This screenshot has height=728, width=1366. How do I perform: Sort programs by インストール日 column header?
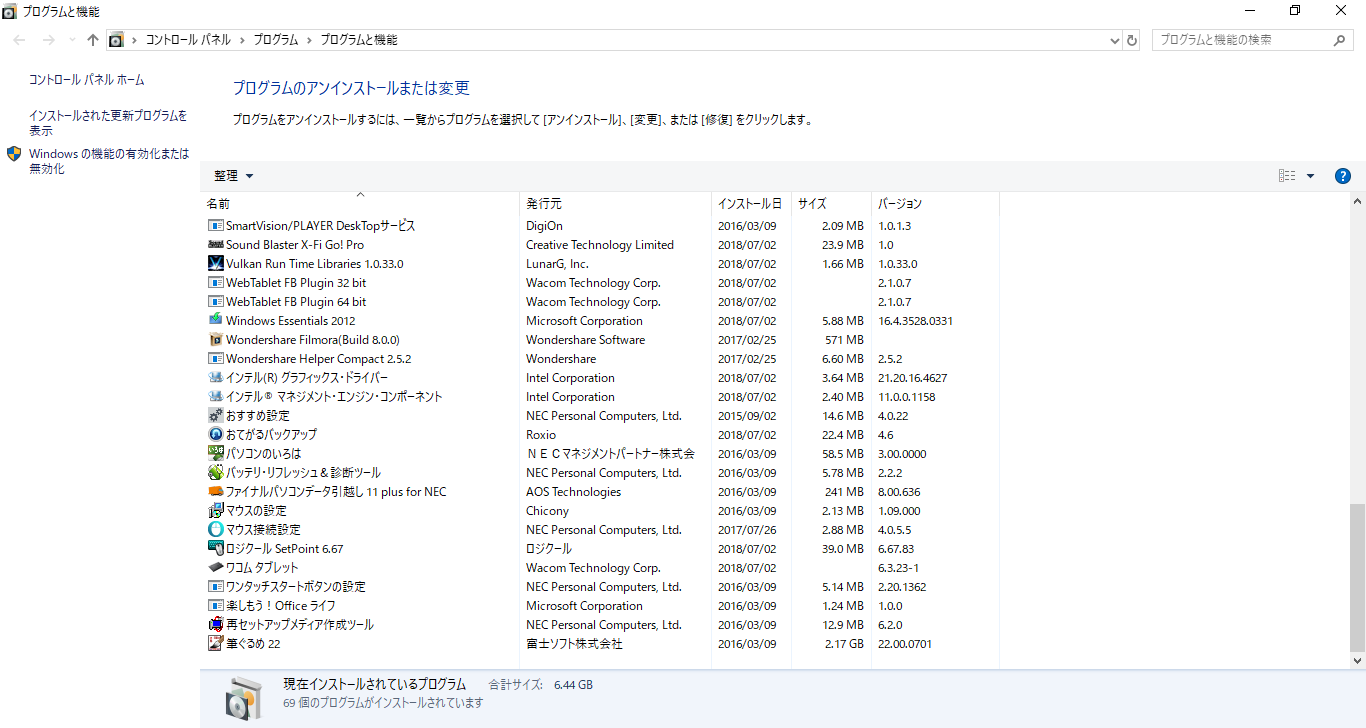(749, 204)
